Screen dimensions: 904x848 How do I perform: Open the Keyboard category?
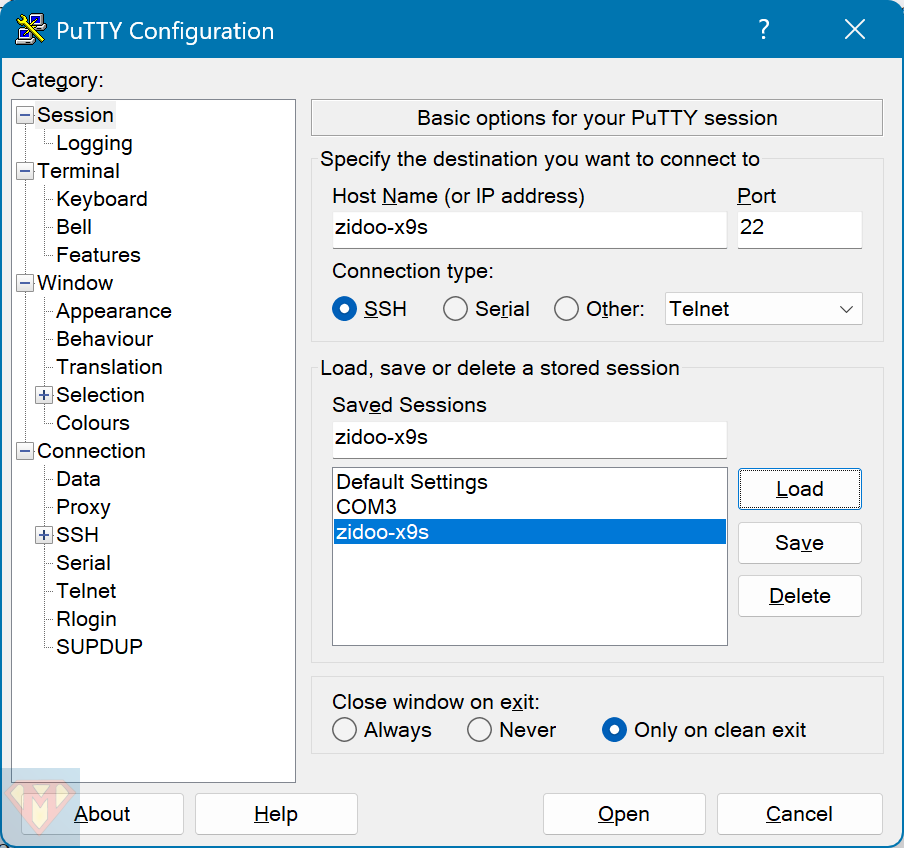pos(102,199)
